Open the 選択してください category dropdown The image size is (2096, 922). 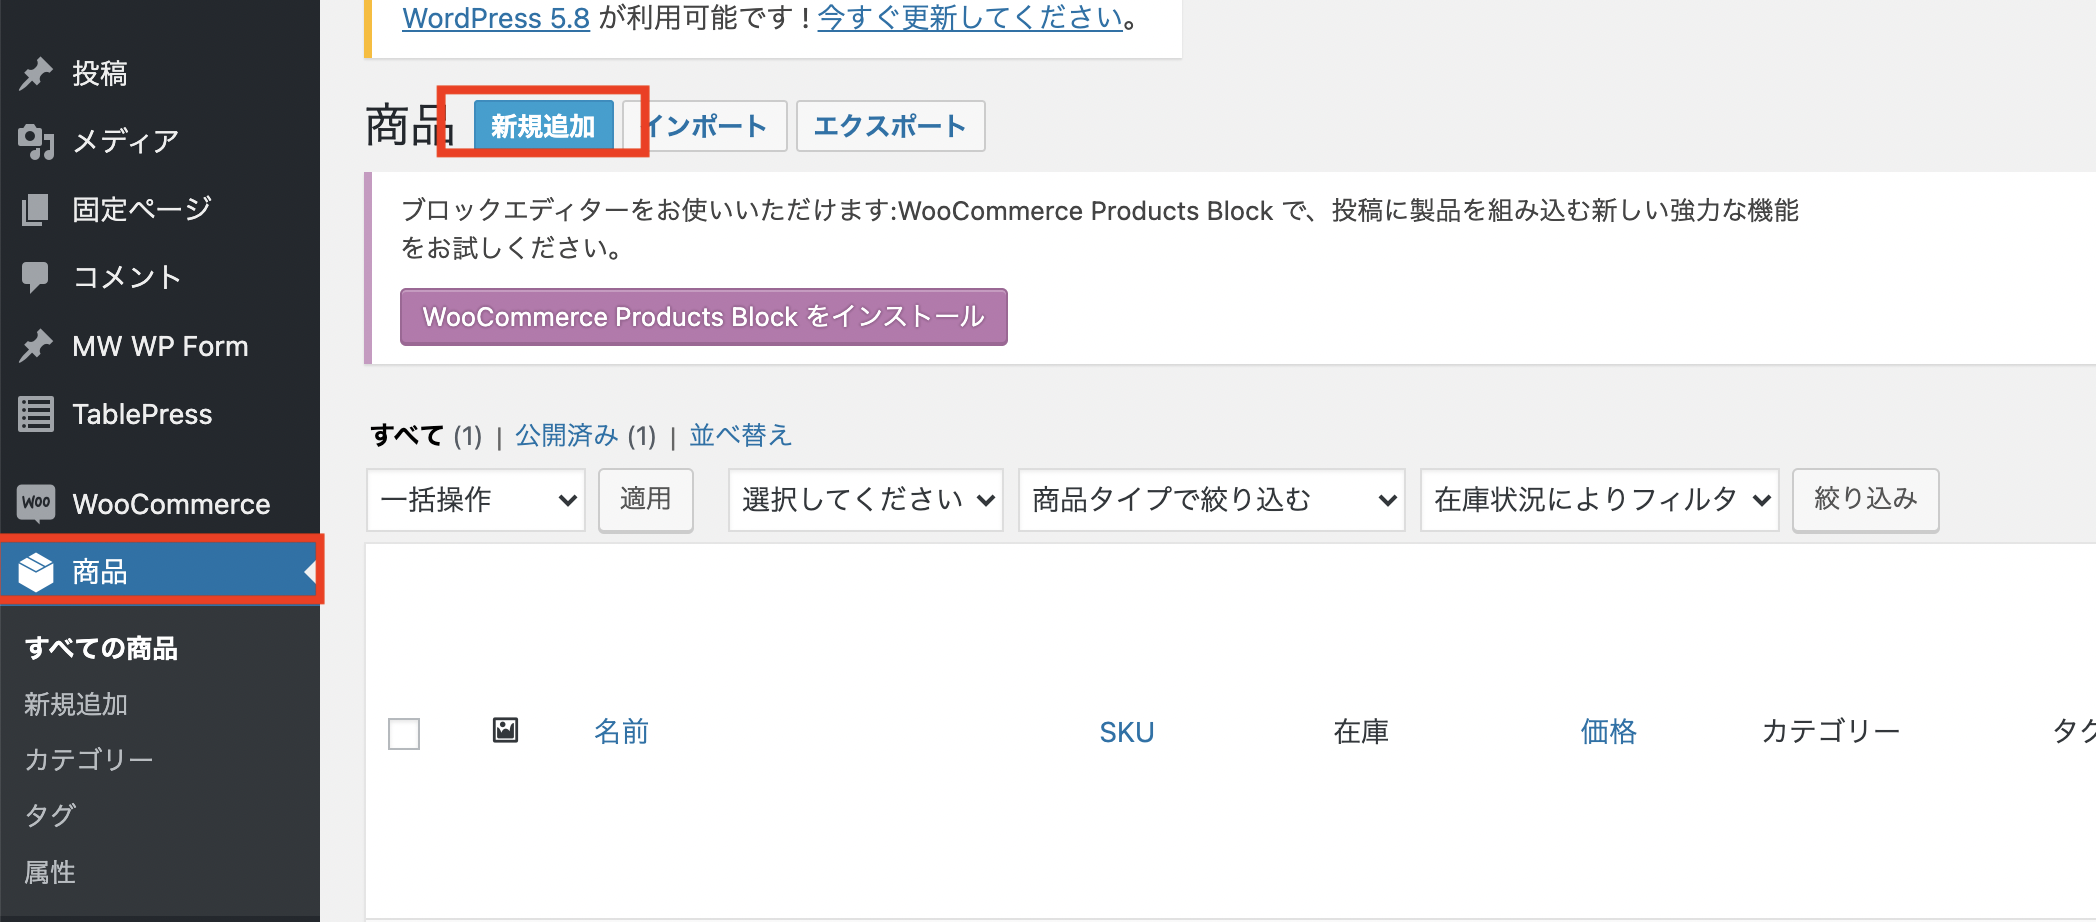[x=866, y=500]
